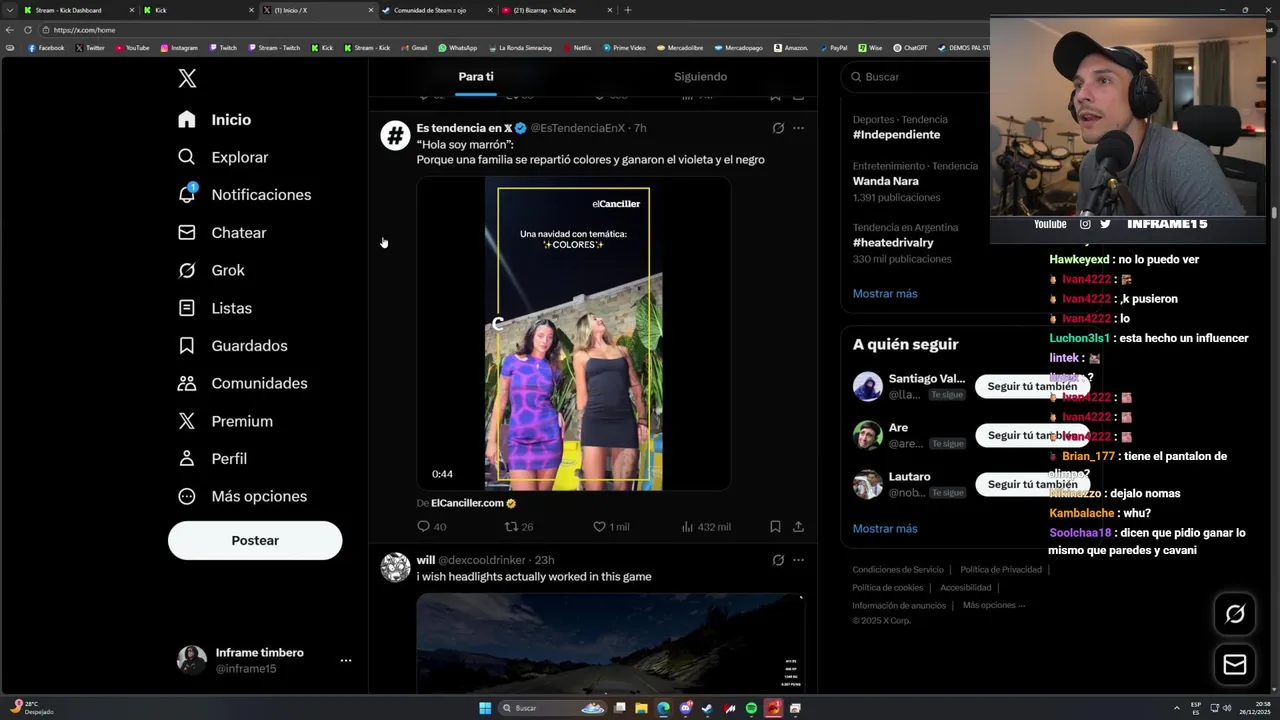Click the Postear button
Viewport: 1280px width, 720px height.
[x=255, y=540]
